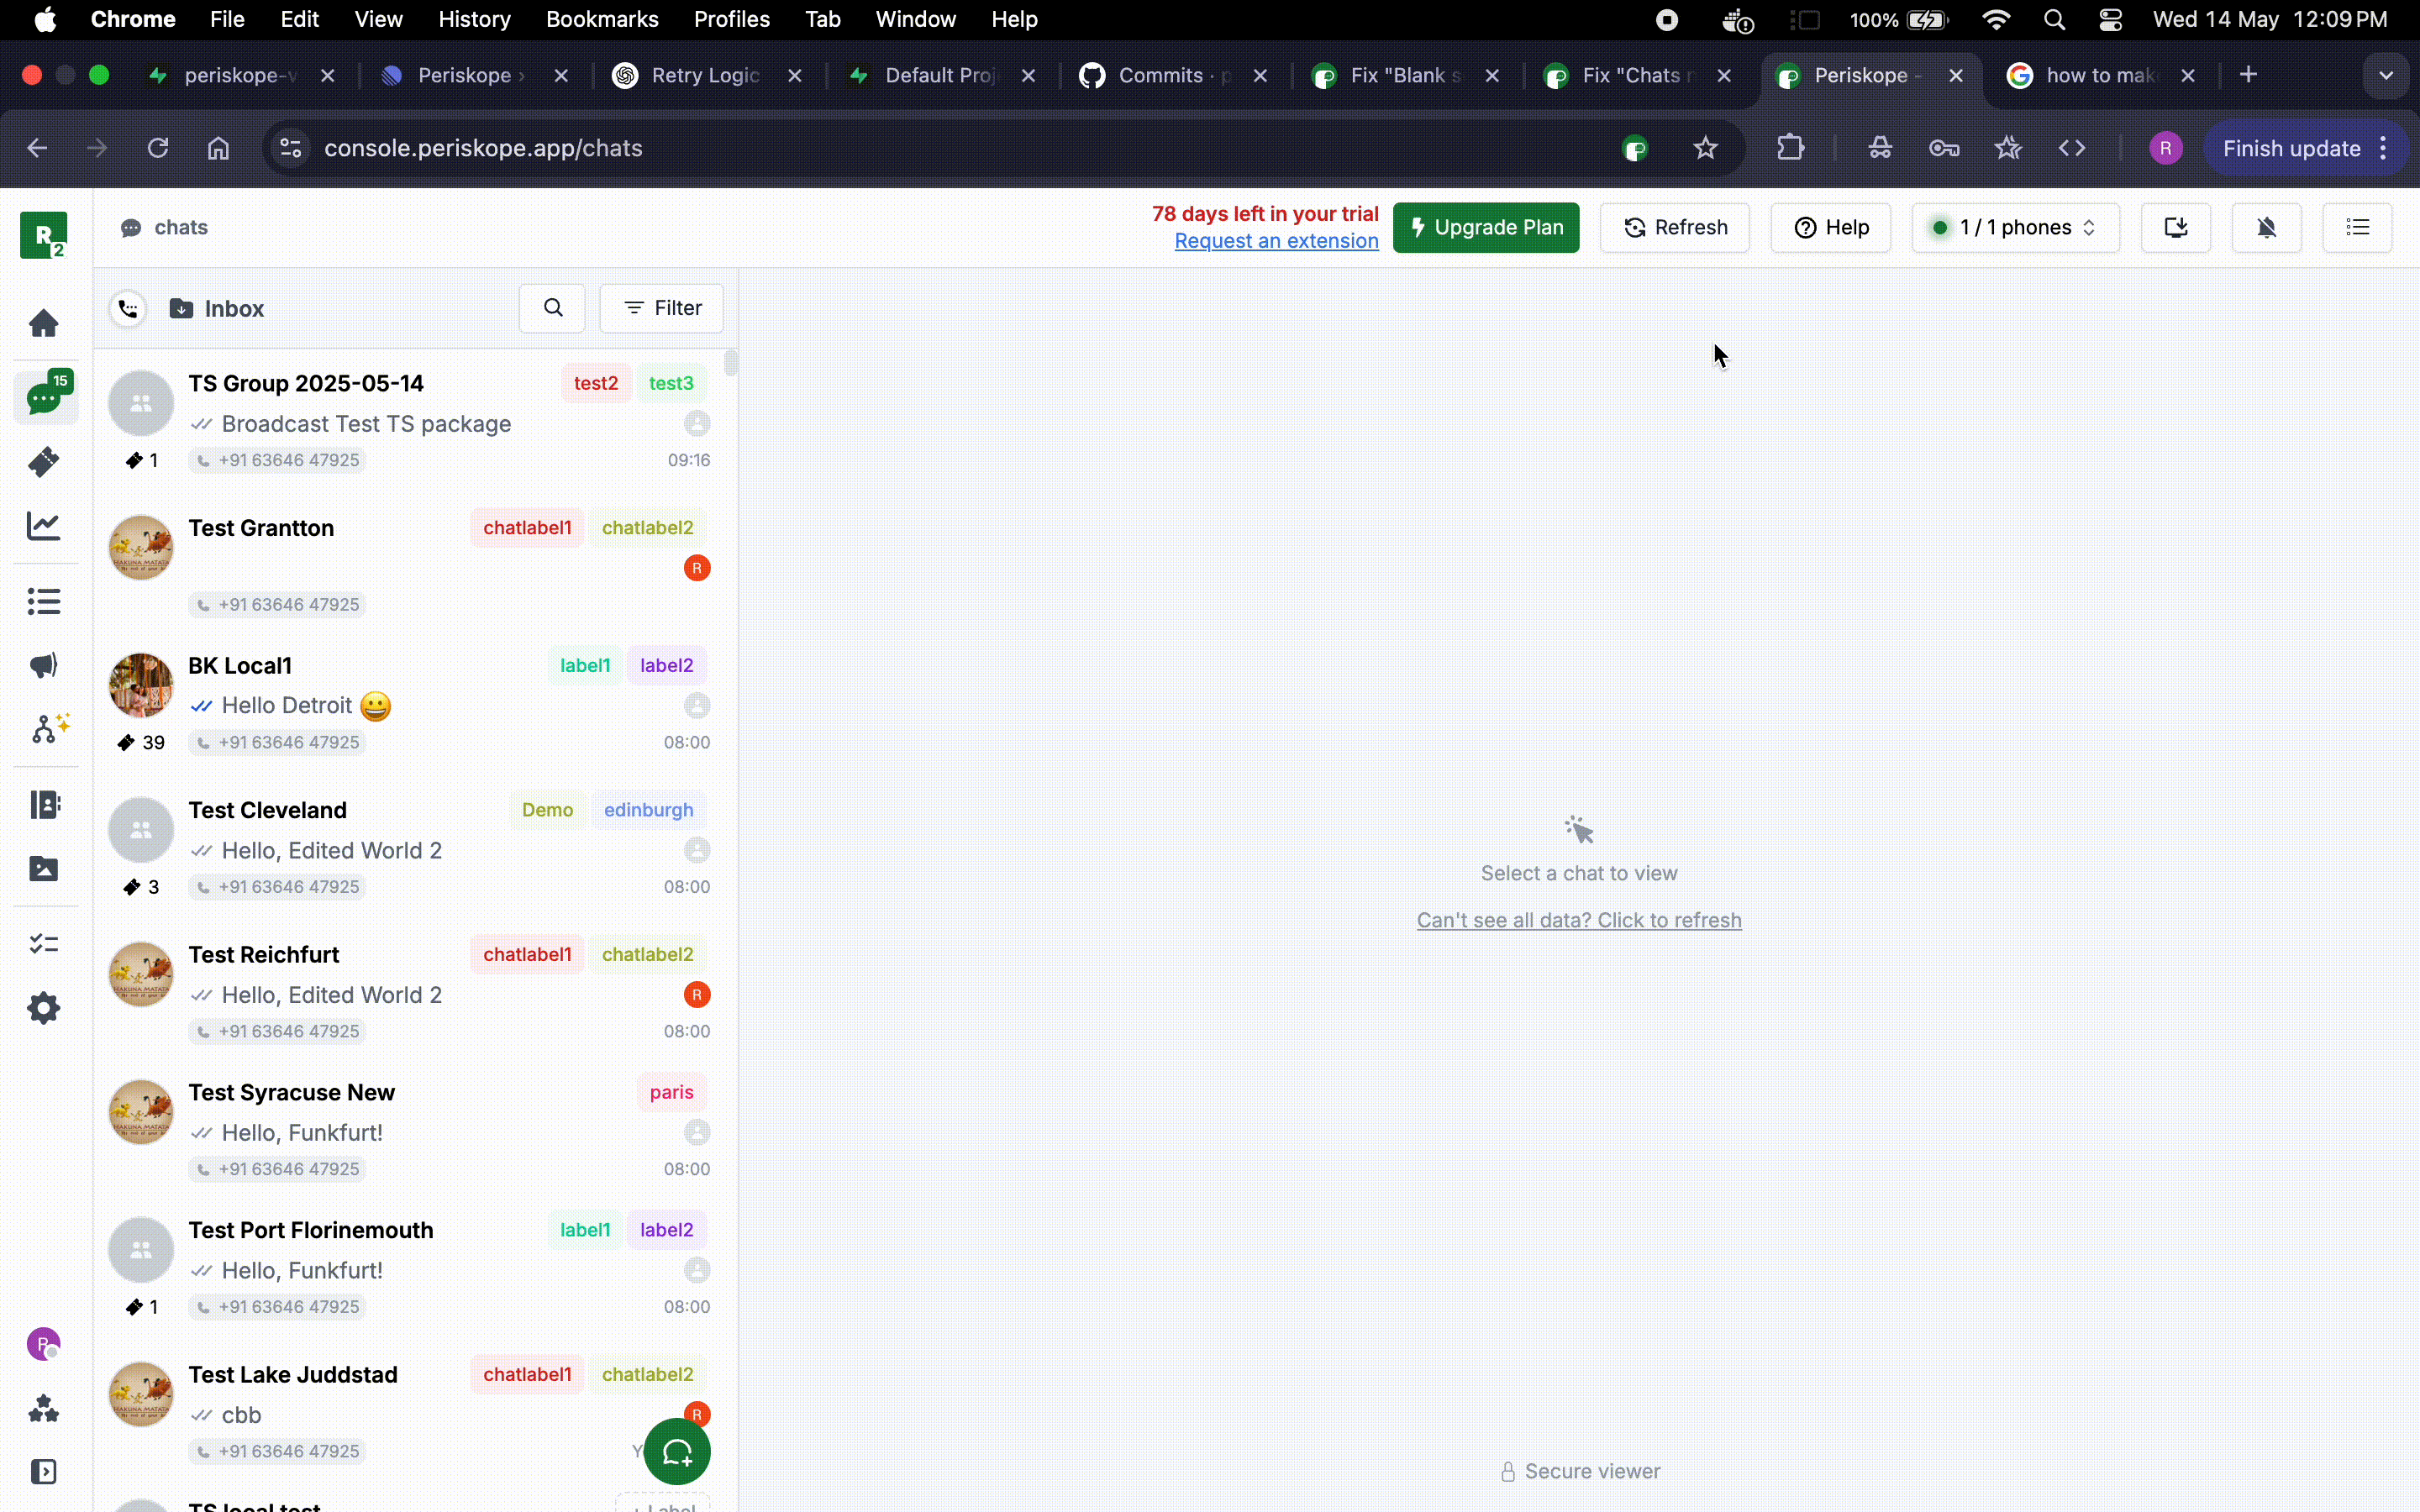This screenshot has width=2420, height=1512.
Task: Toggle the muted notifications bell icon
Action: point(2266,228)
